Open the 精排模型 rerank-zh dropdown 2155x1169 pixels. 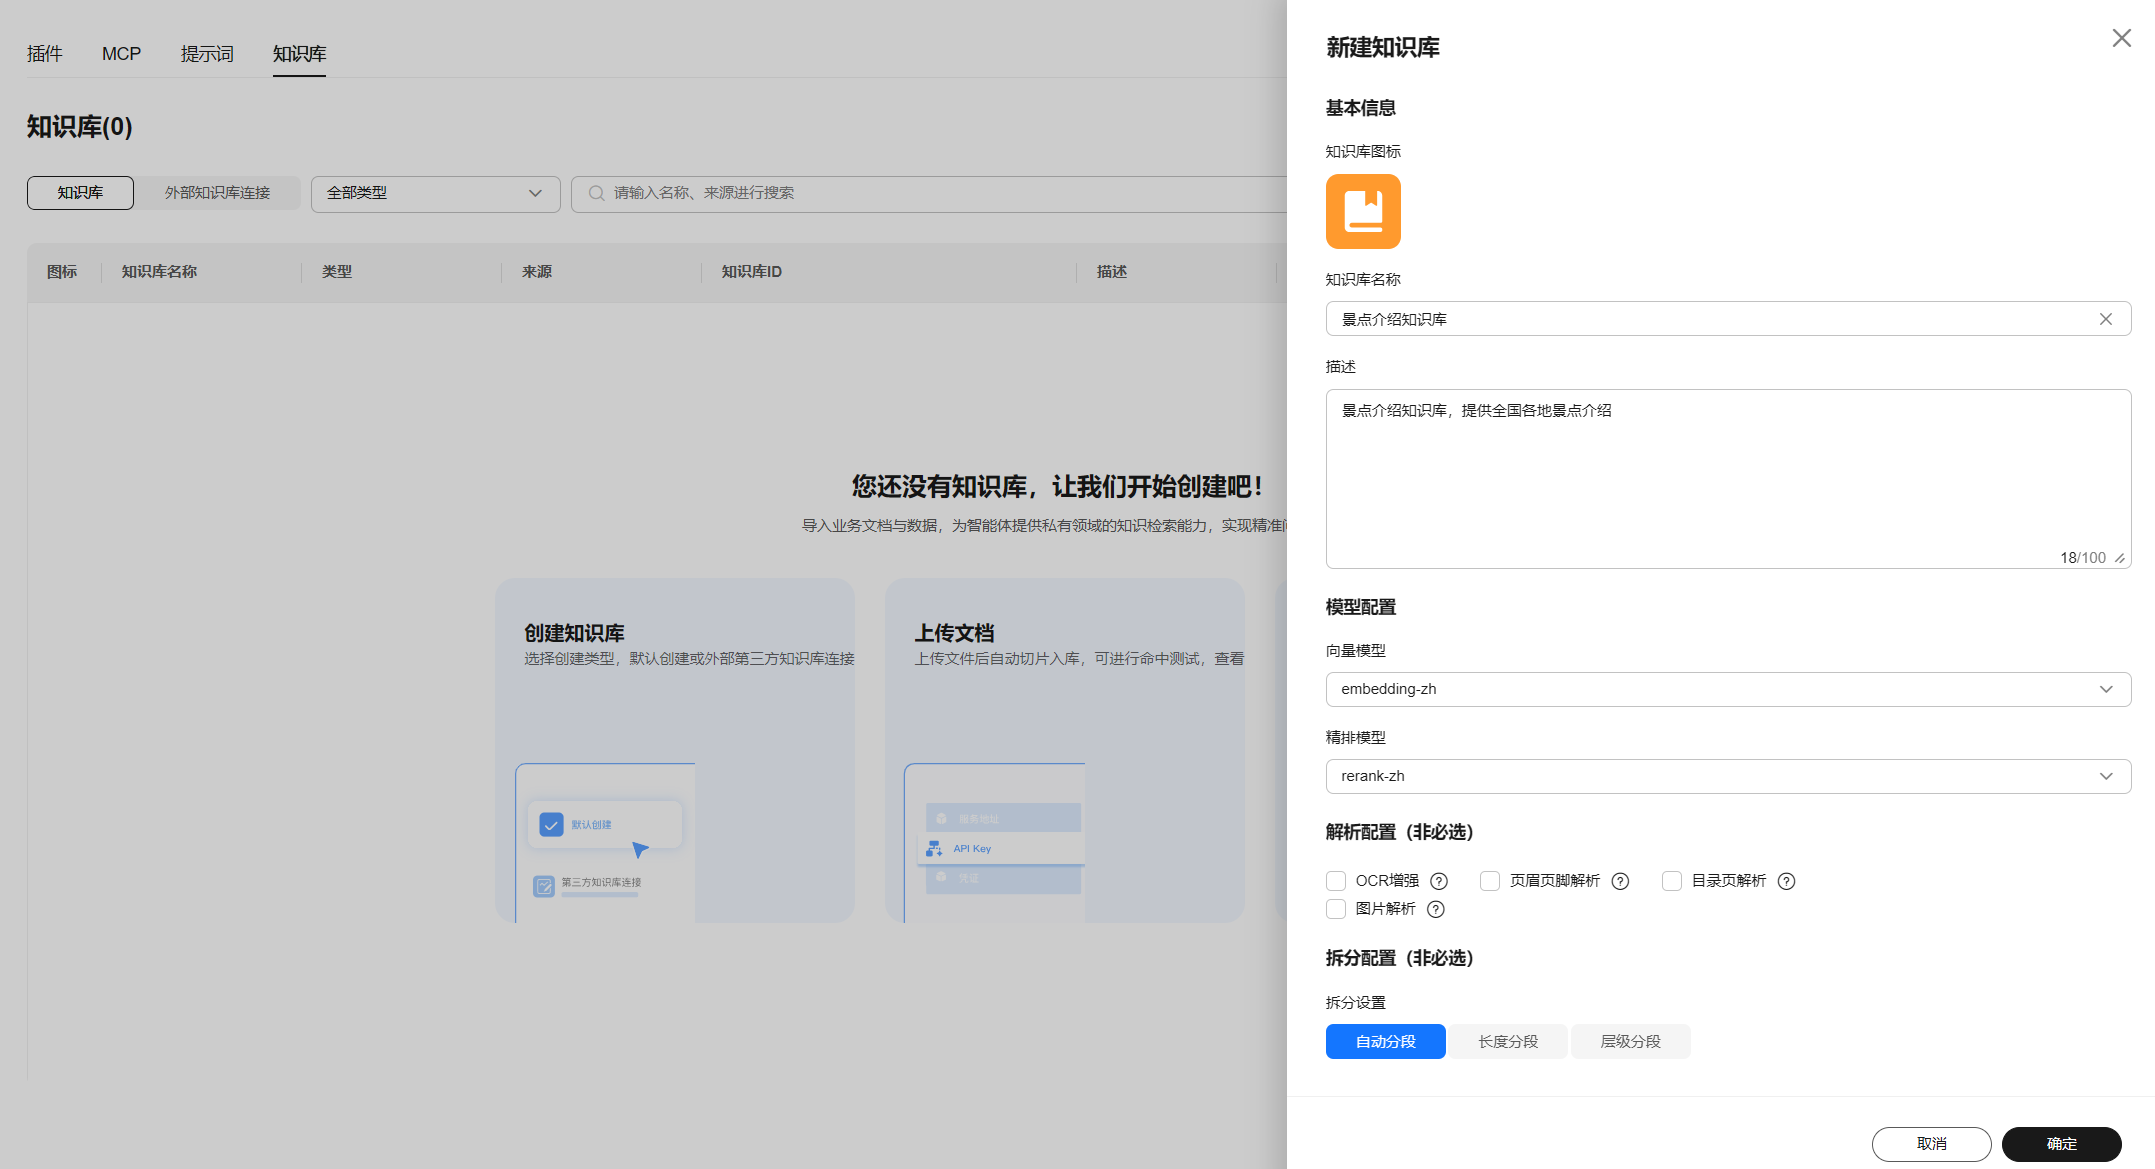pyautogui.click(x=1727, y=776)
